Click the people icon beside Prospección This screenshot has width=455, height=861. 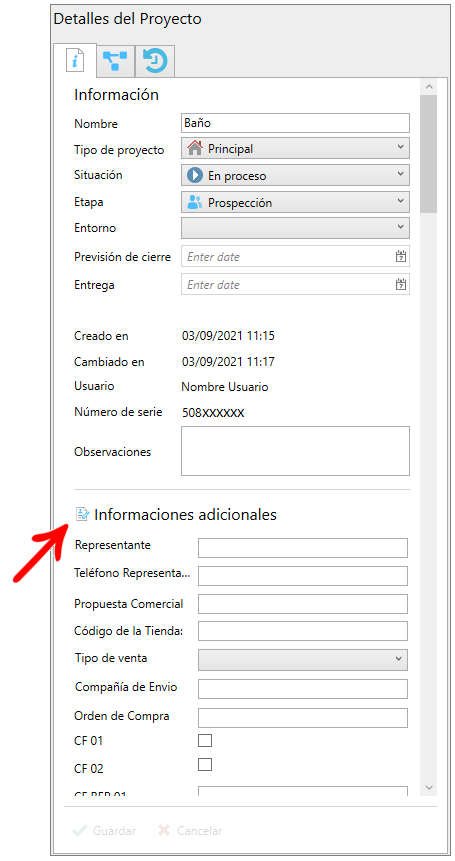tap(195, 202)
